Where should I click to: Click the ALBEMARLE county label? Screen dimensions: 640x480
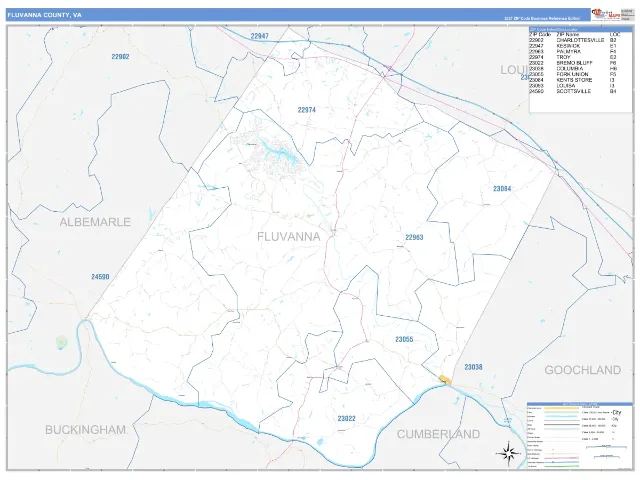95,222
